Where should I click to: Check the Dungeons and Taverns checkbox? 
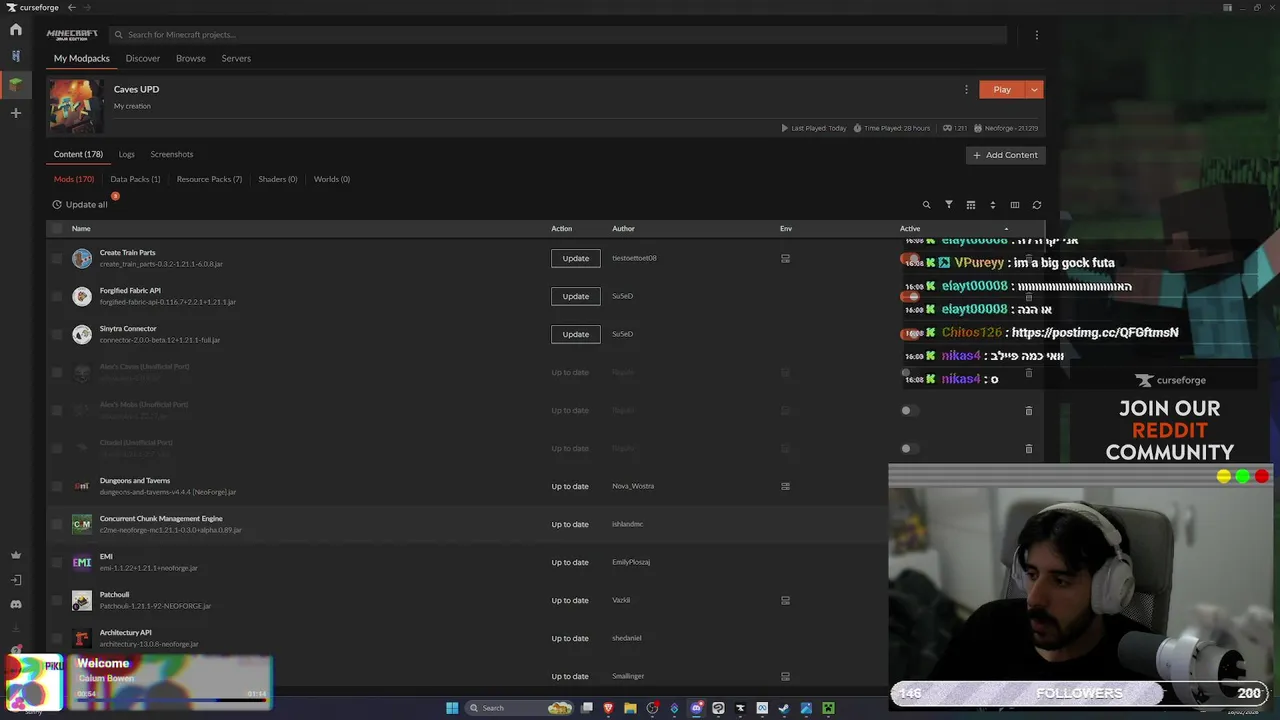point(57,486)
